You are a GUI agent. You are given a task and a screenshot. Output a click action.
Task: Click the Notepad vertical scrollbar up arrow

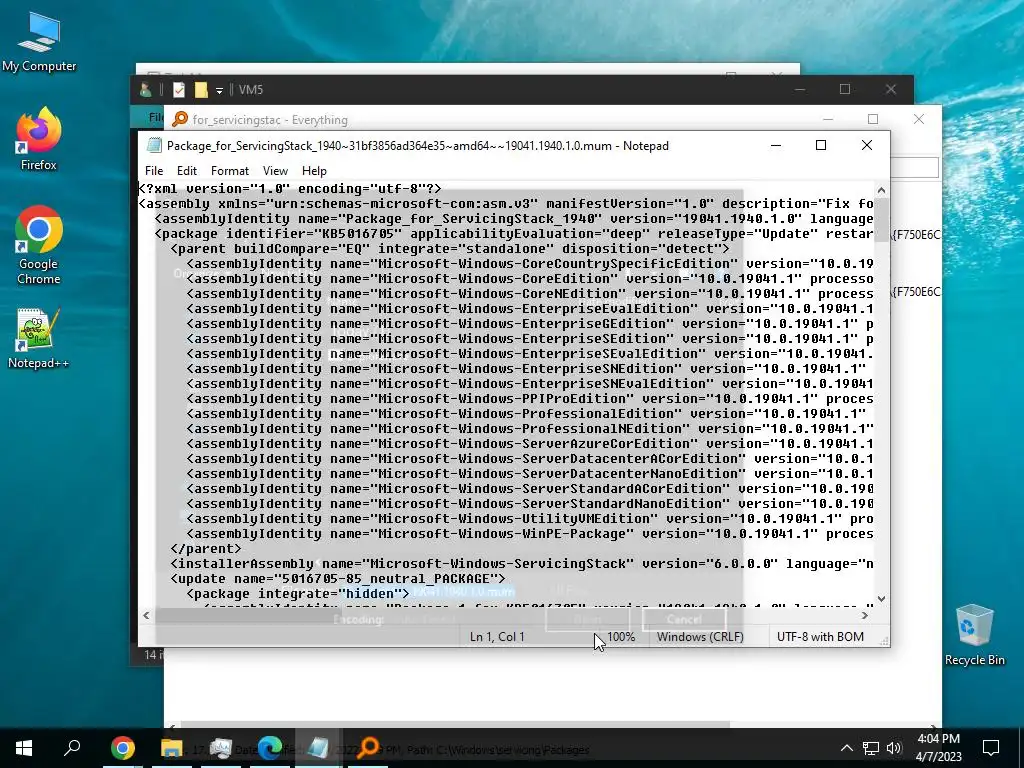coord(882,190)
